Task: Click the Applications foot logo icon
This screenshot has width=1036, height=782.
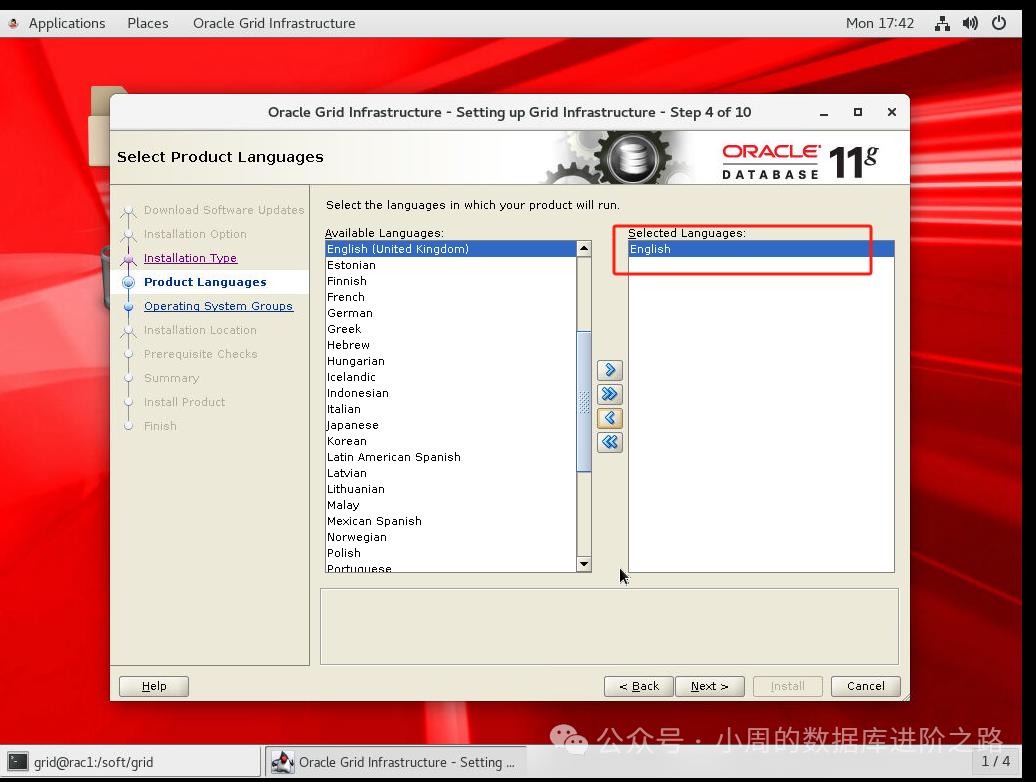Action: pos(13,24)
